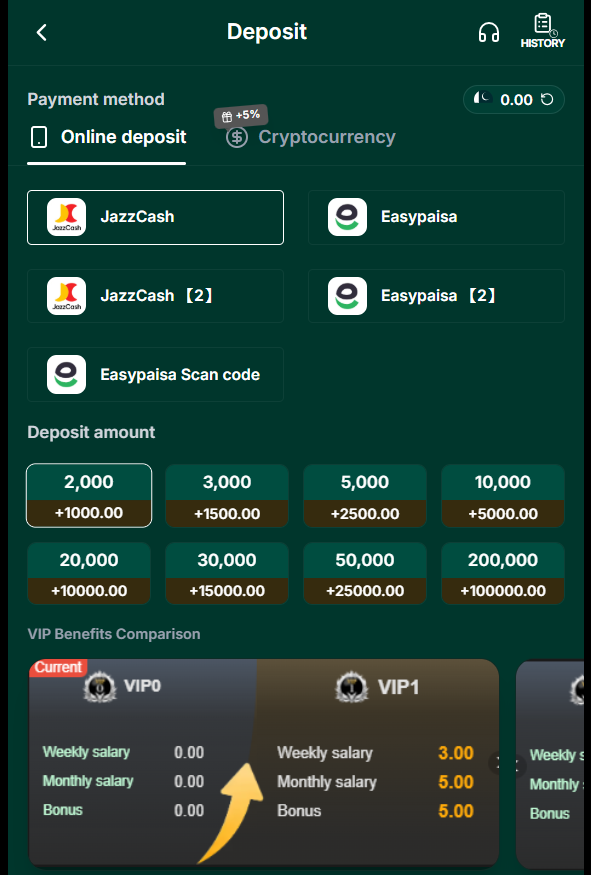Select the Online deposit tab
The image size is (591, 875).
(x=107, y=137)
